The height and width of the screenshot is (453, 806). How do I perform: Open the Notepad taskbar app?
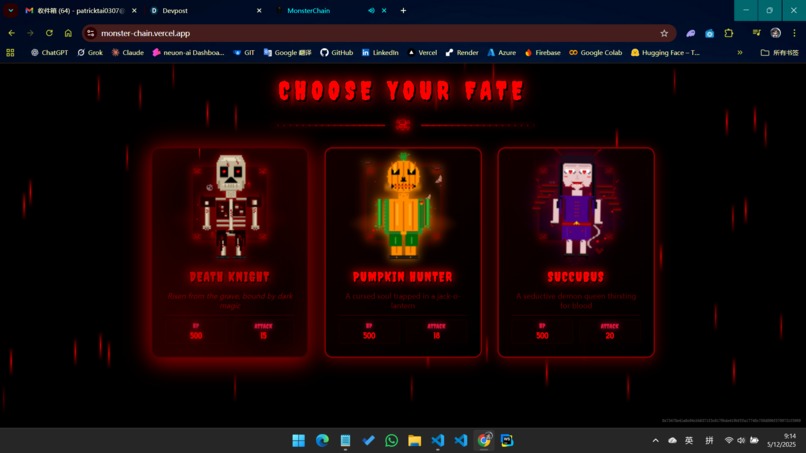click(x=345, y=441)
